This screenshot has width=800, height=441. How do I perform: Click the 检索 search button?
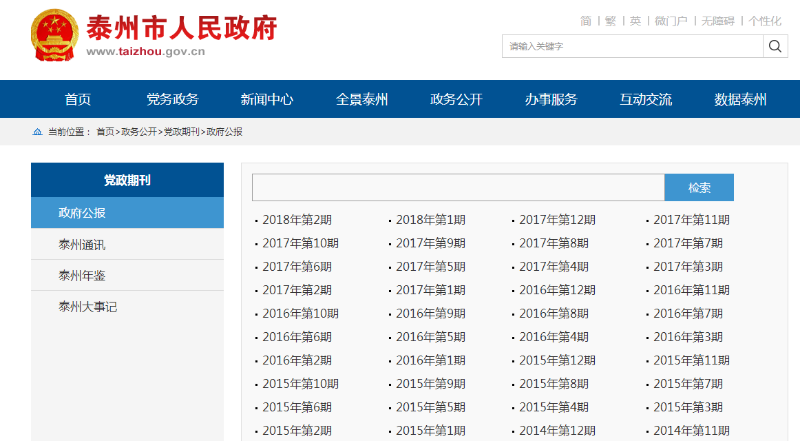coord(699,188)
